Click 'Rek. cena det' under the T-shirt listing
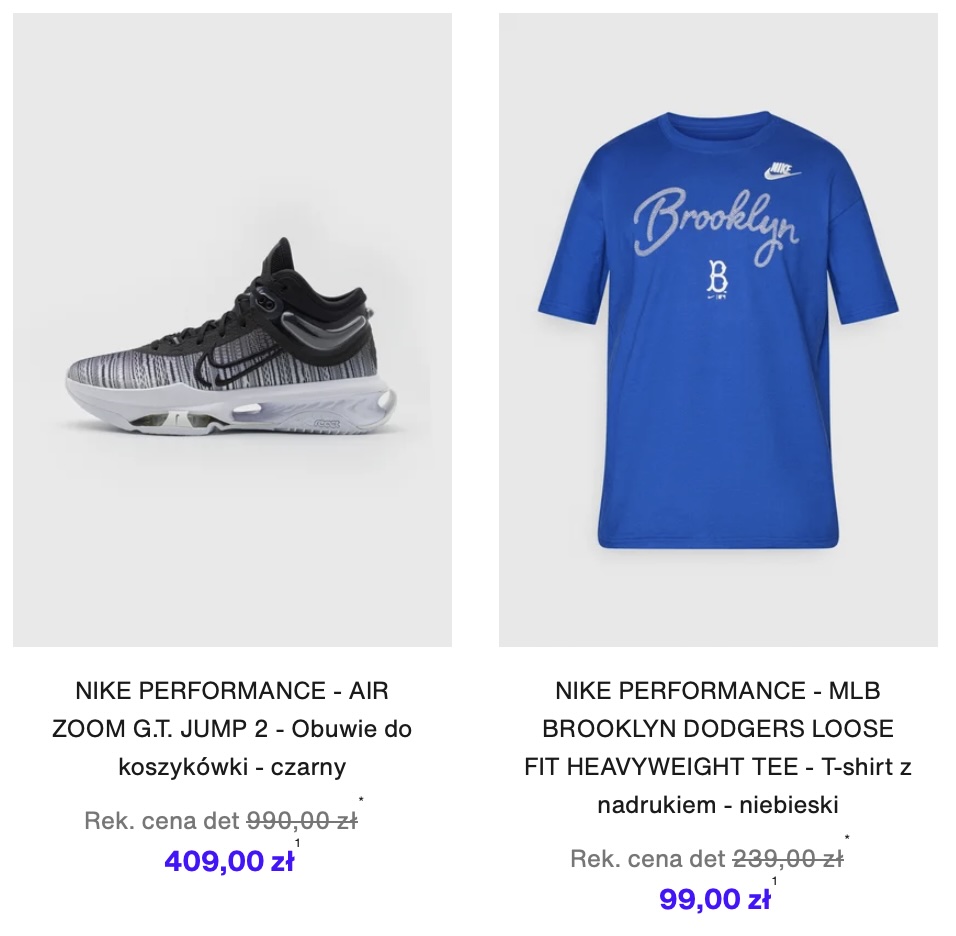 click(647, 859)
